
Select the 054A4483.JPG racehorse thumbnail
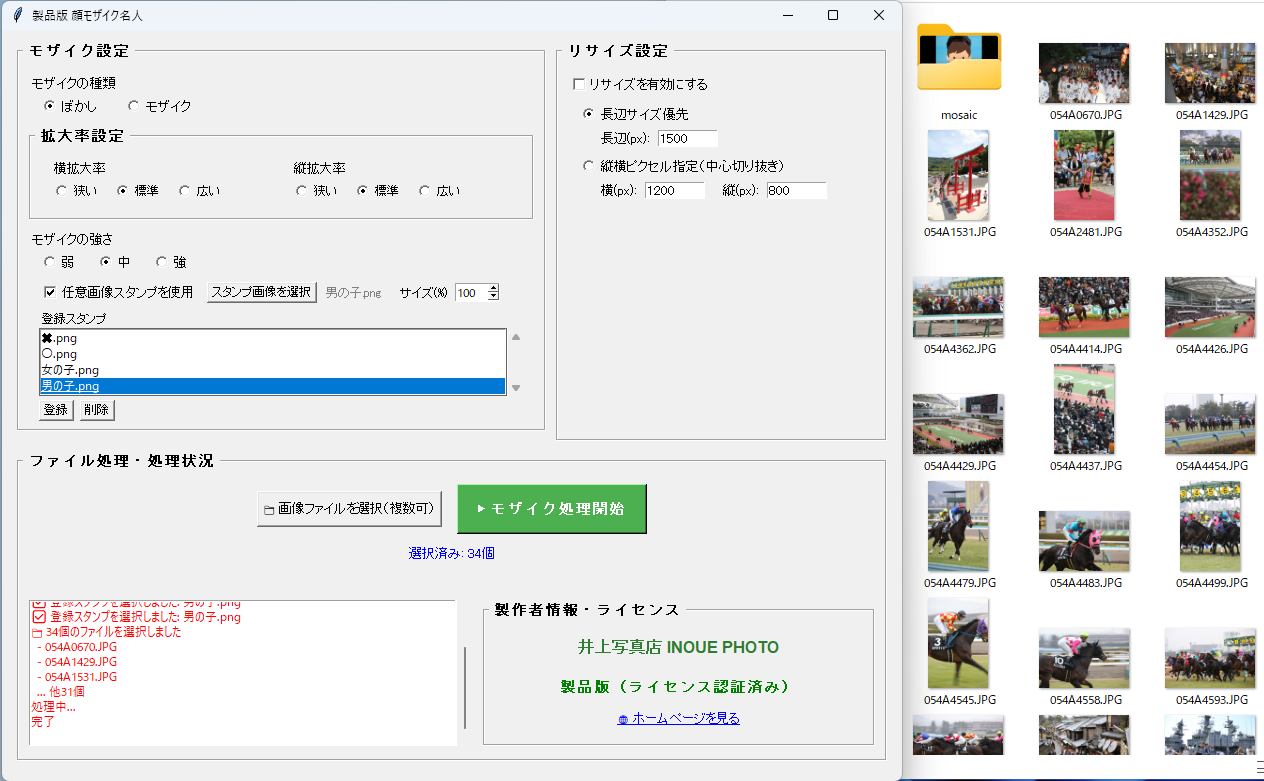1083,541
